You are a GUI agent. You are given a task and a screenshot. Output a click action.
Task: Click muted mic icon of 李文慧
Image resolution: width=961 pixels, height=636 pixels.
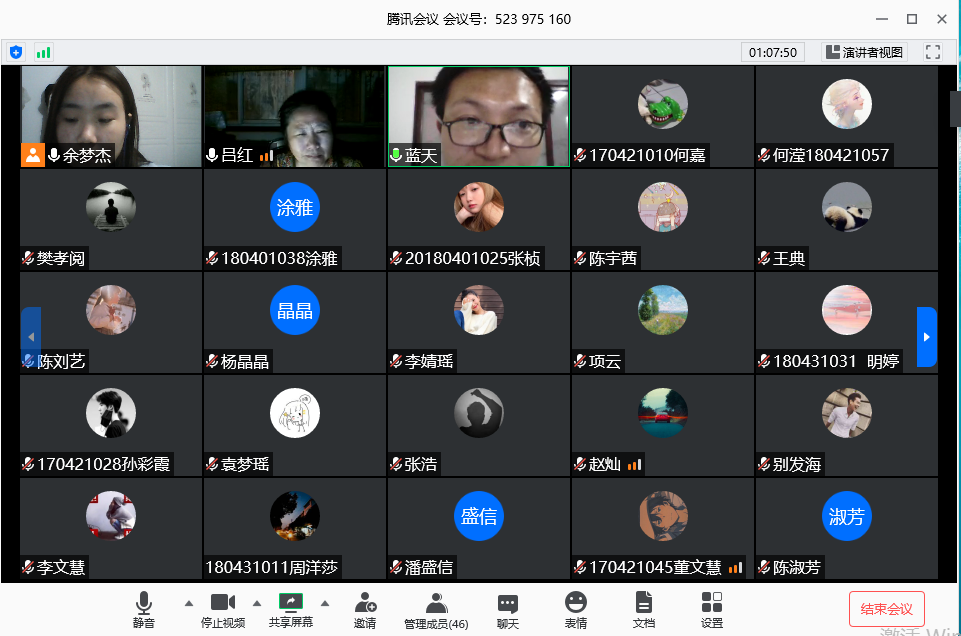28,567
